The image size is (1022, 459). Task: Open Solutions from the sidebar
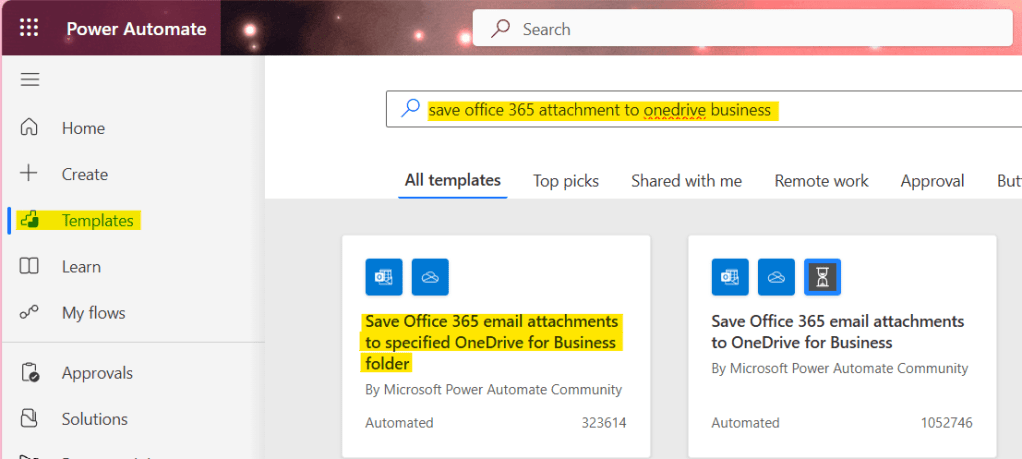click(x=94, y=419)
